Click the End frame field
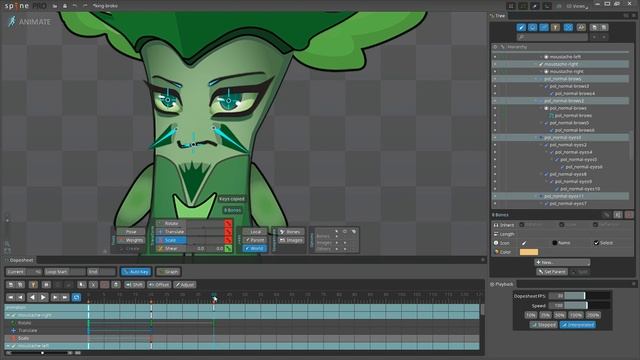Screen dimensions: 640x360 click(x=102, y=271)
